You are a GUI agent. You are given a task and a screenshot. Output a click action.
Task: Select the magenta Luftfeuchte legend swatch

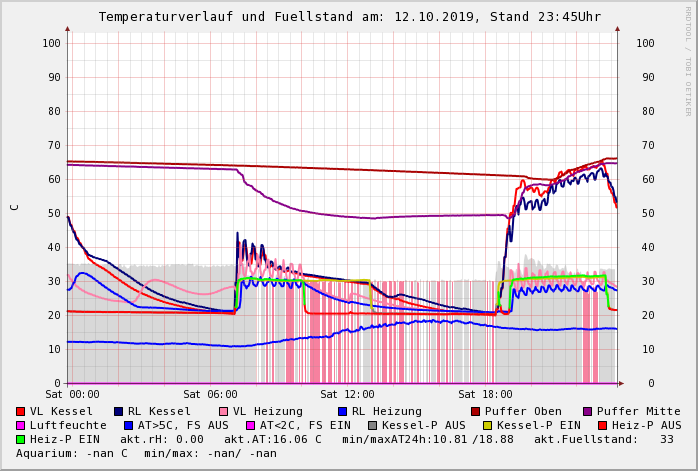pos(21,425)
